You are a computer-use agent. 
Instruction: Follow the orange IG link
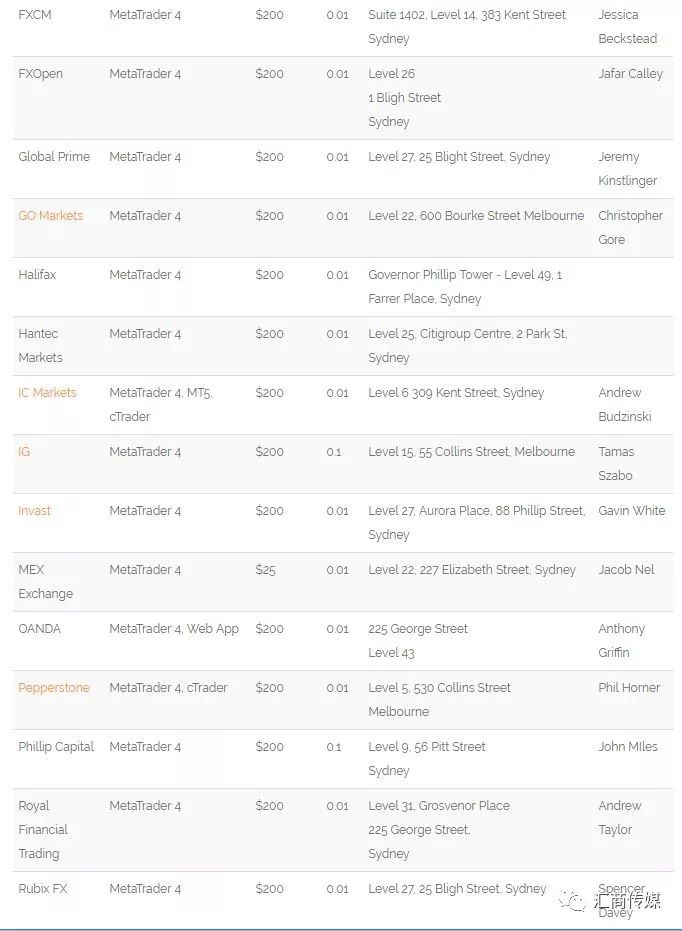[24, 452]
